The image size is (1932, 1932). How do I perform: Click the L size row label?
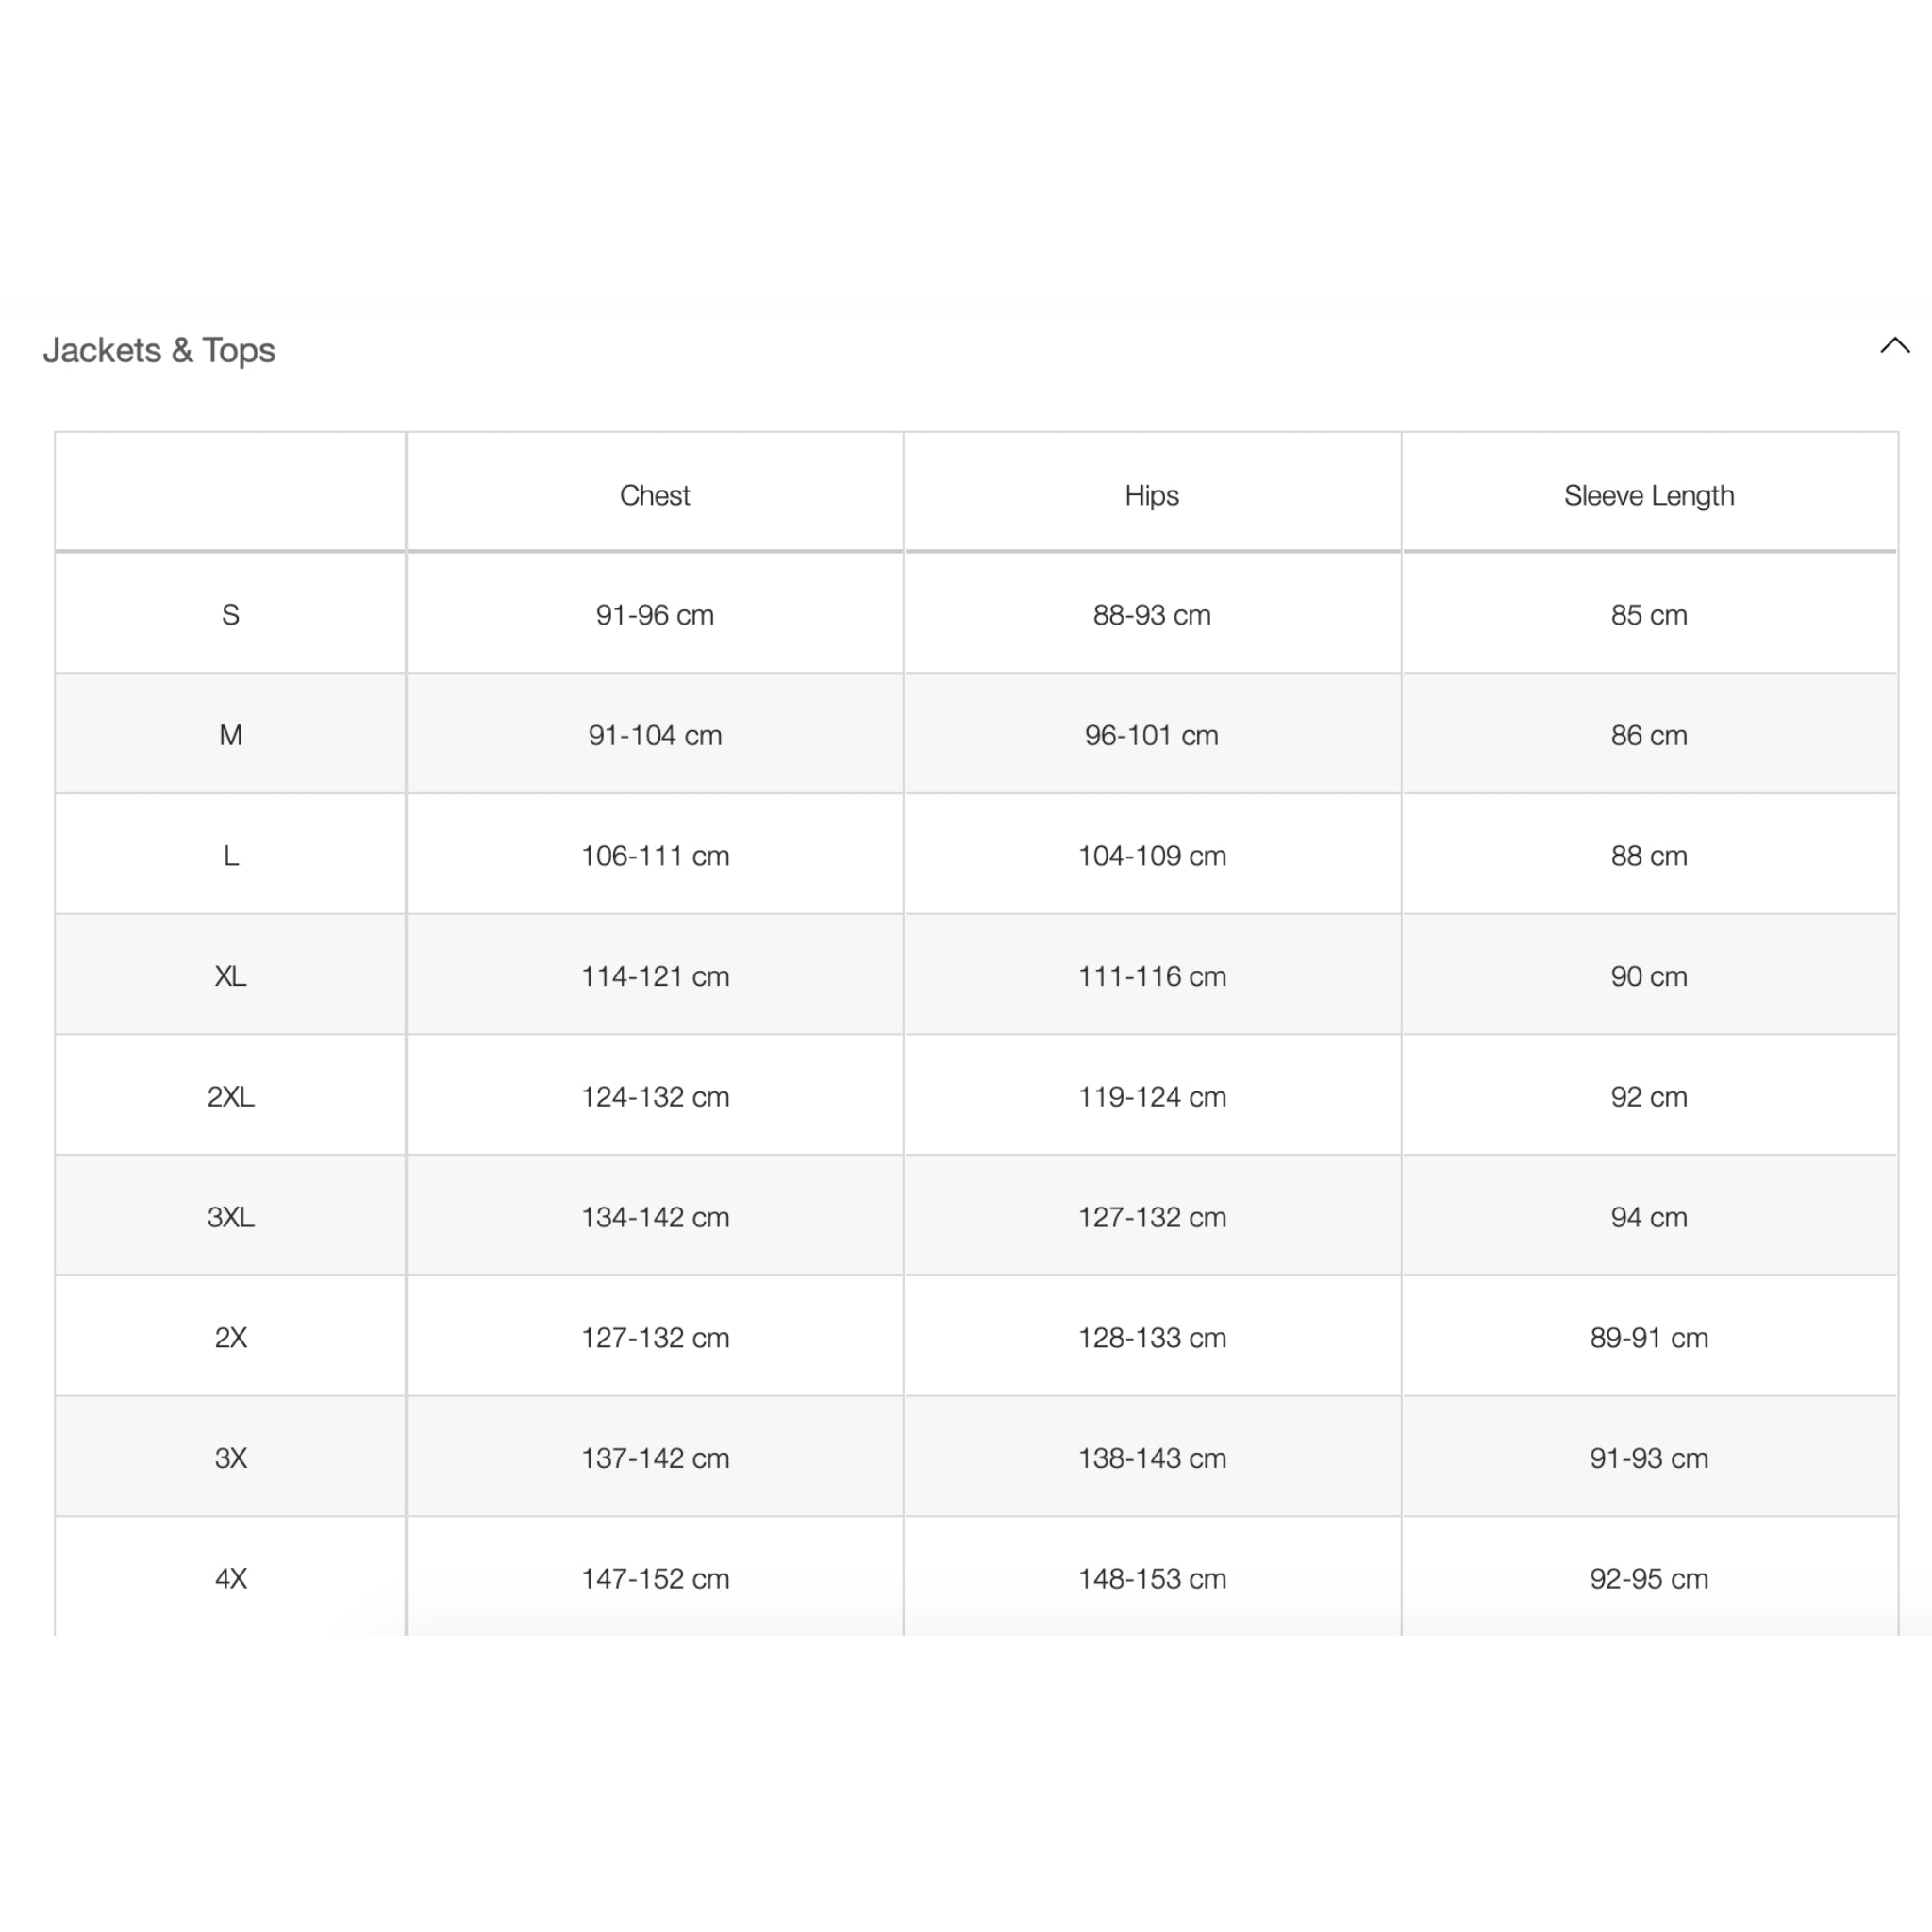(x=231, y=856)
